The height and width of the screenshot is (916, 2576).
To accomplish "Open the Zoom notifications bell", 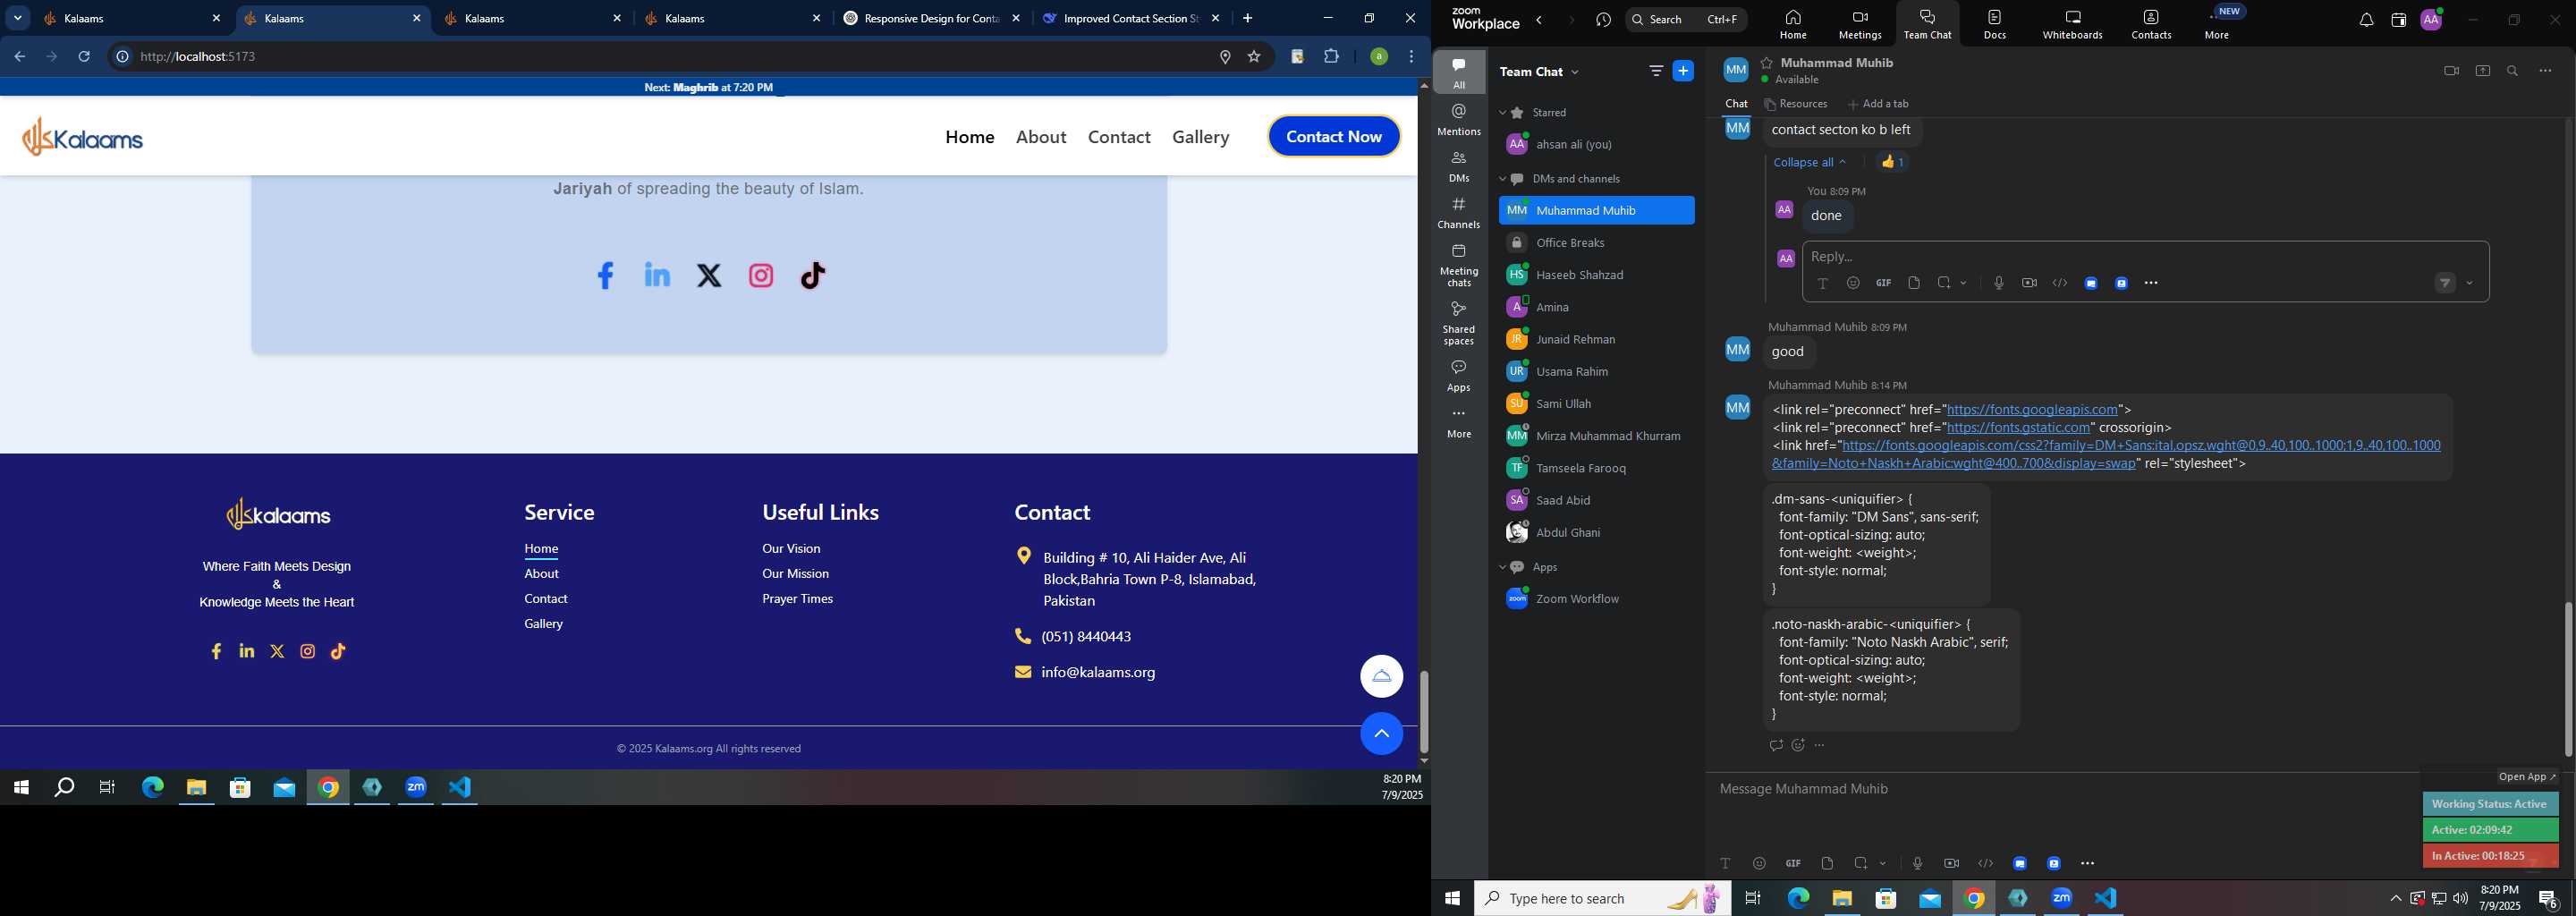I will pos(2366,20).
